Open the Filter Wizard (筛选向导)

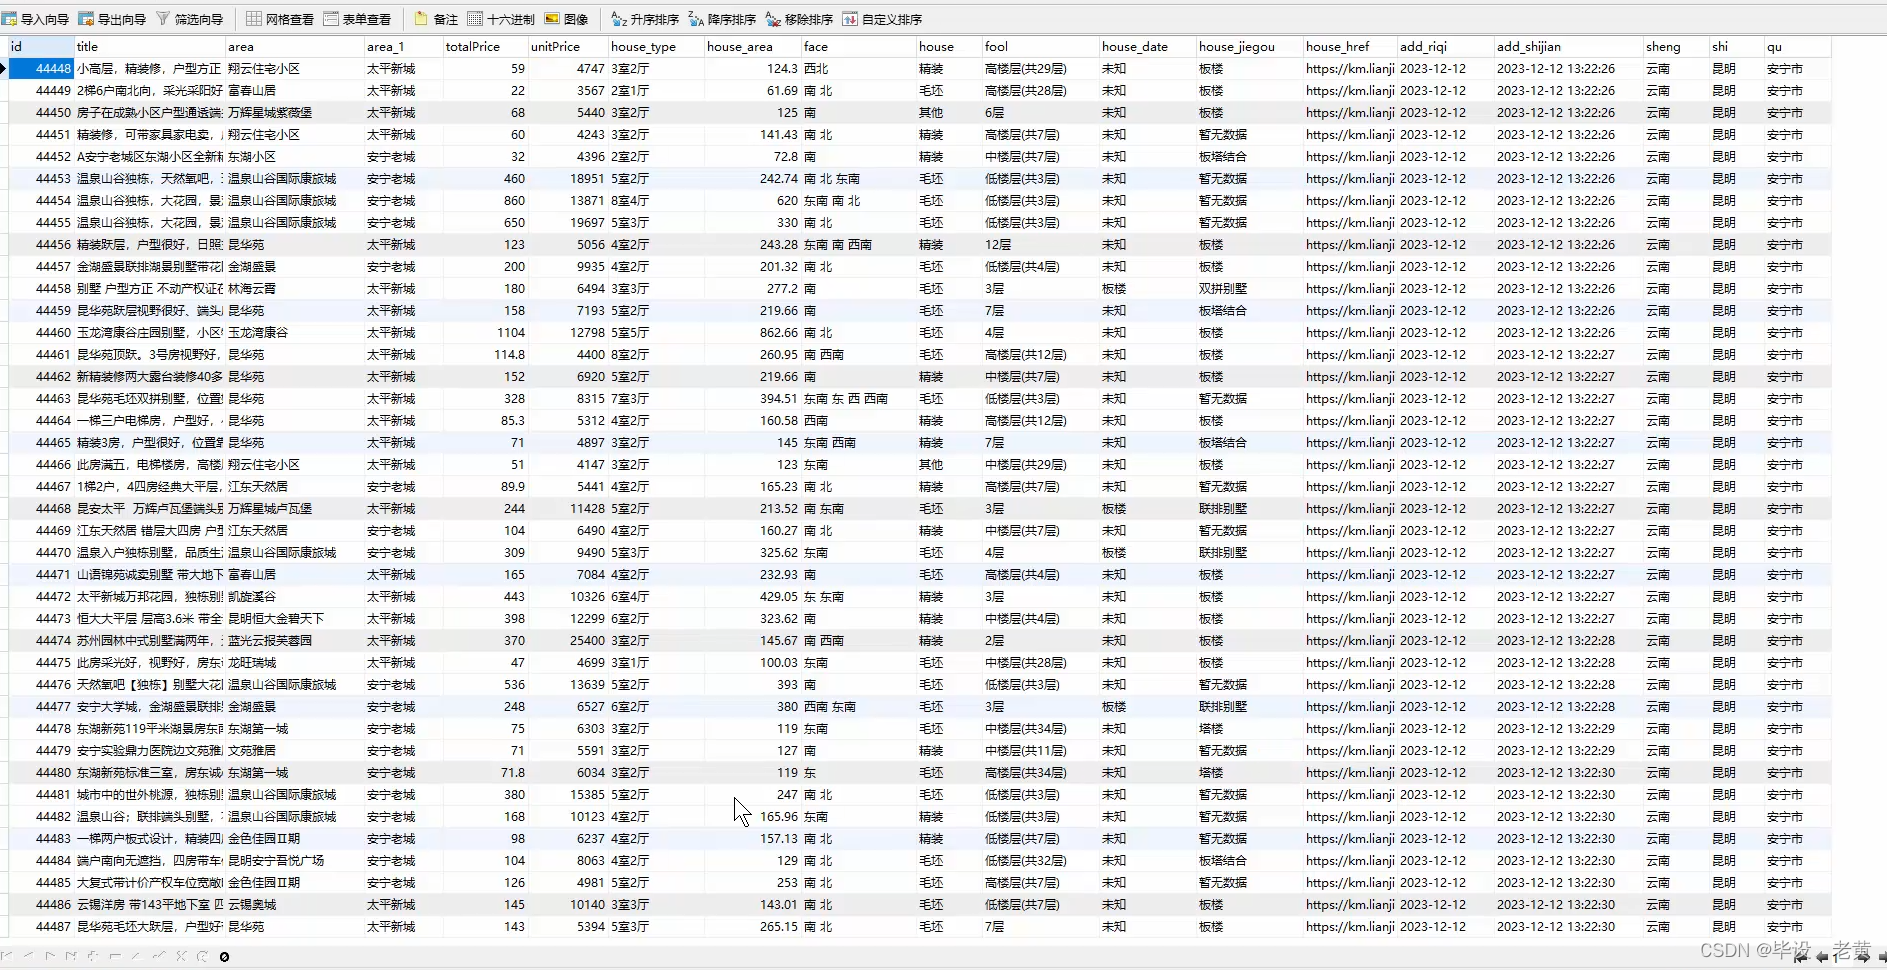[189, 19]
